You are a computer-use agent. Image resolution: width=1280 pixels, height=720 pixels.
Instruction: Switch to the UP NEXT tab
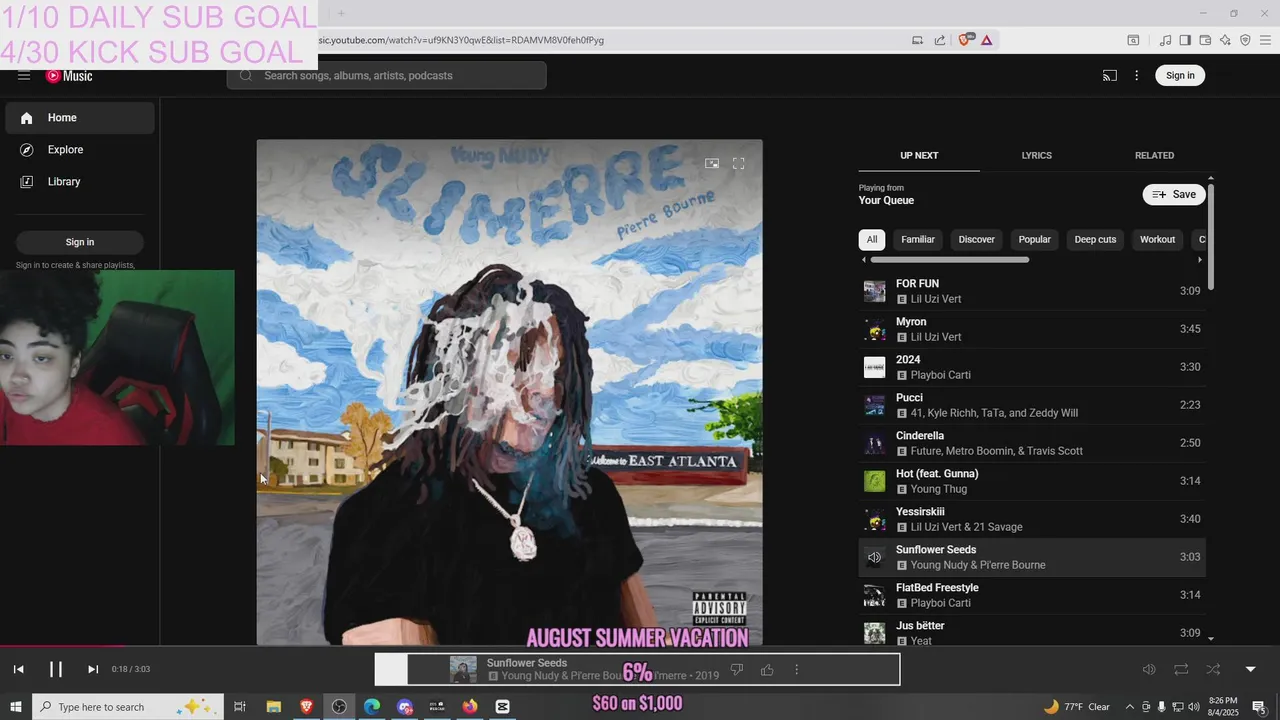pyautogui.click(x=919, y=155)
